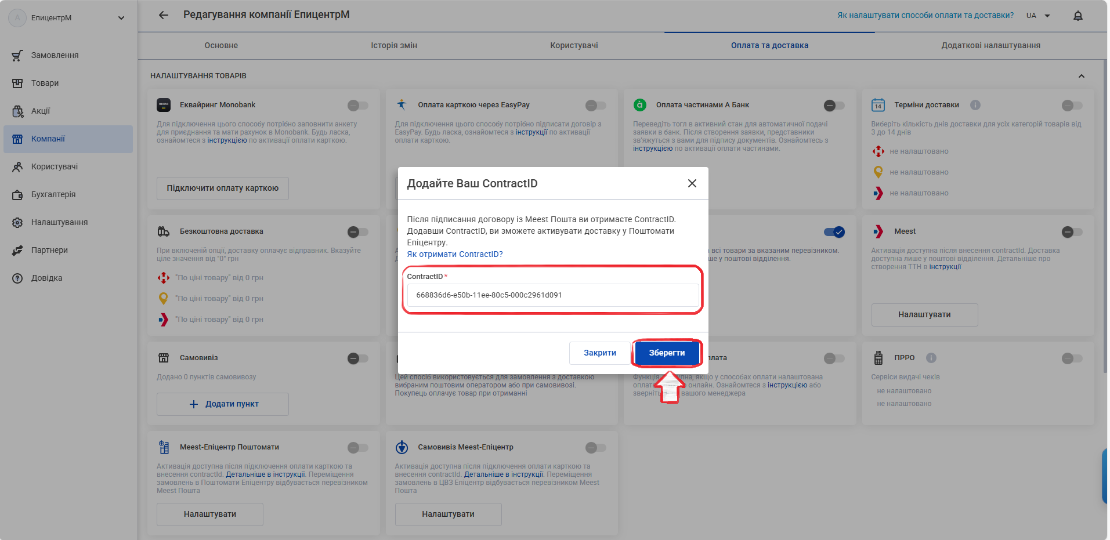Image resolution: width=1110 pixels, height=540 pixels.
Task: Click the EasyPay logo icon
Action: (x=402, y=105)
